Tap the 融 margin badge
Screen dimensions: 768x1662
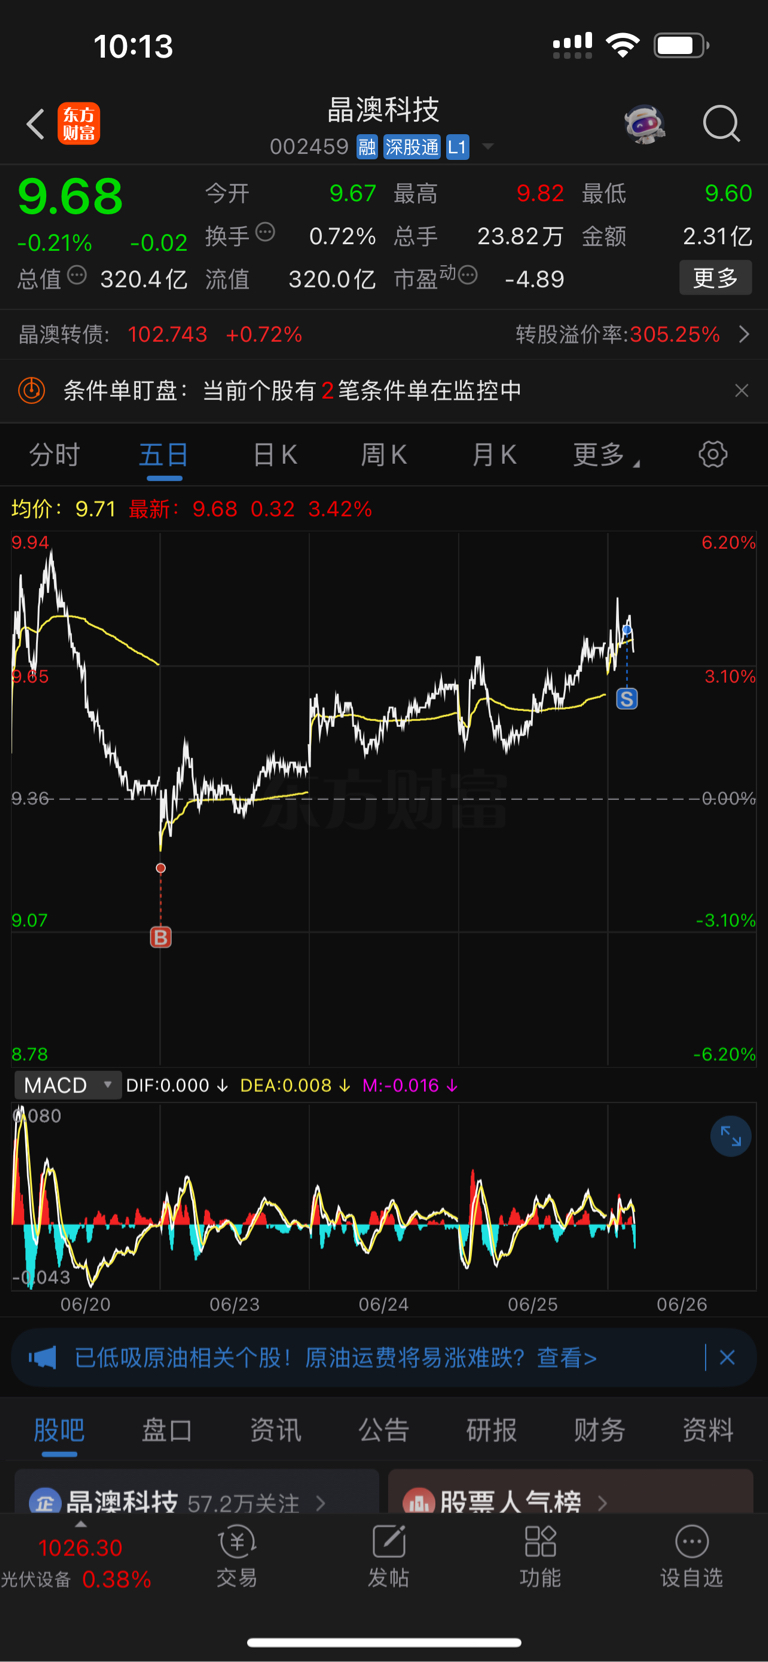[367, 147]
